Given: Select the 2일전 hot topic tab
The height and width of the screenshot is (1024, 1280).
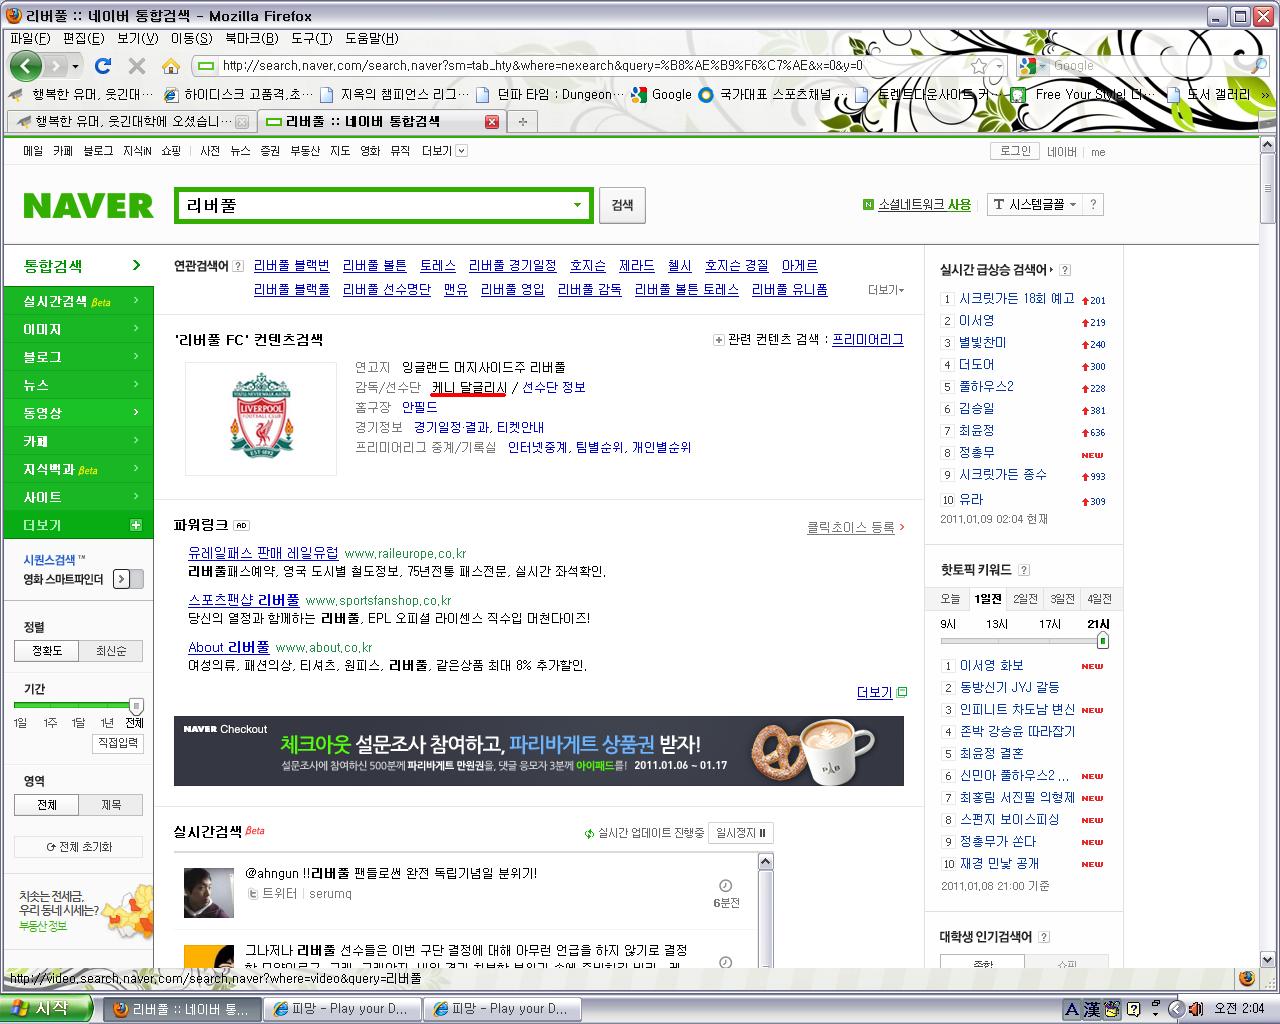Looking at the screenshot, I should tap(1025, 599).
